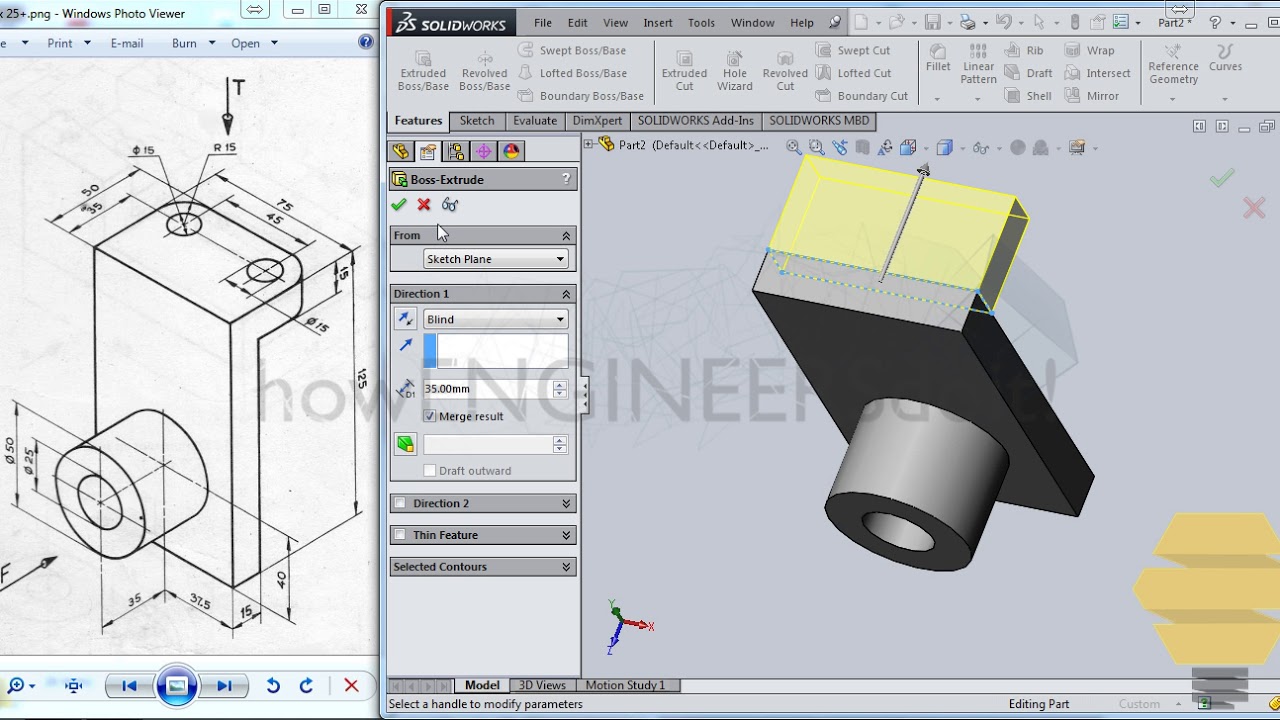Open the Insert menu
Screen dimensions: 1280x720
click(x=658, y=22)
